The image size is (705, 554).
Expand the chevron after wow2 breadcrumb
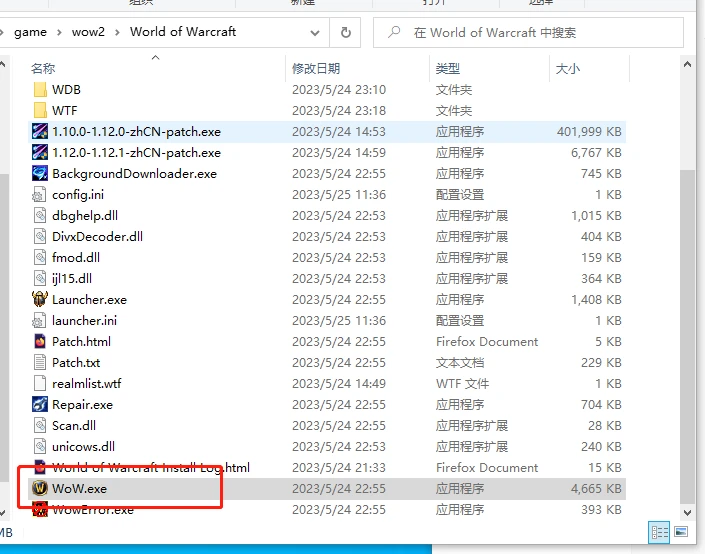tap(117, 32)
